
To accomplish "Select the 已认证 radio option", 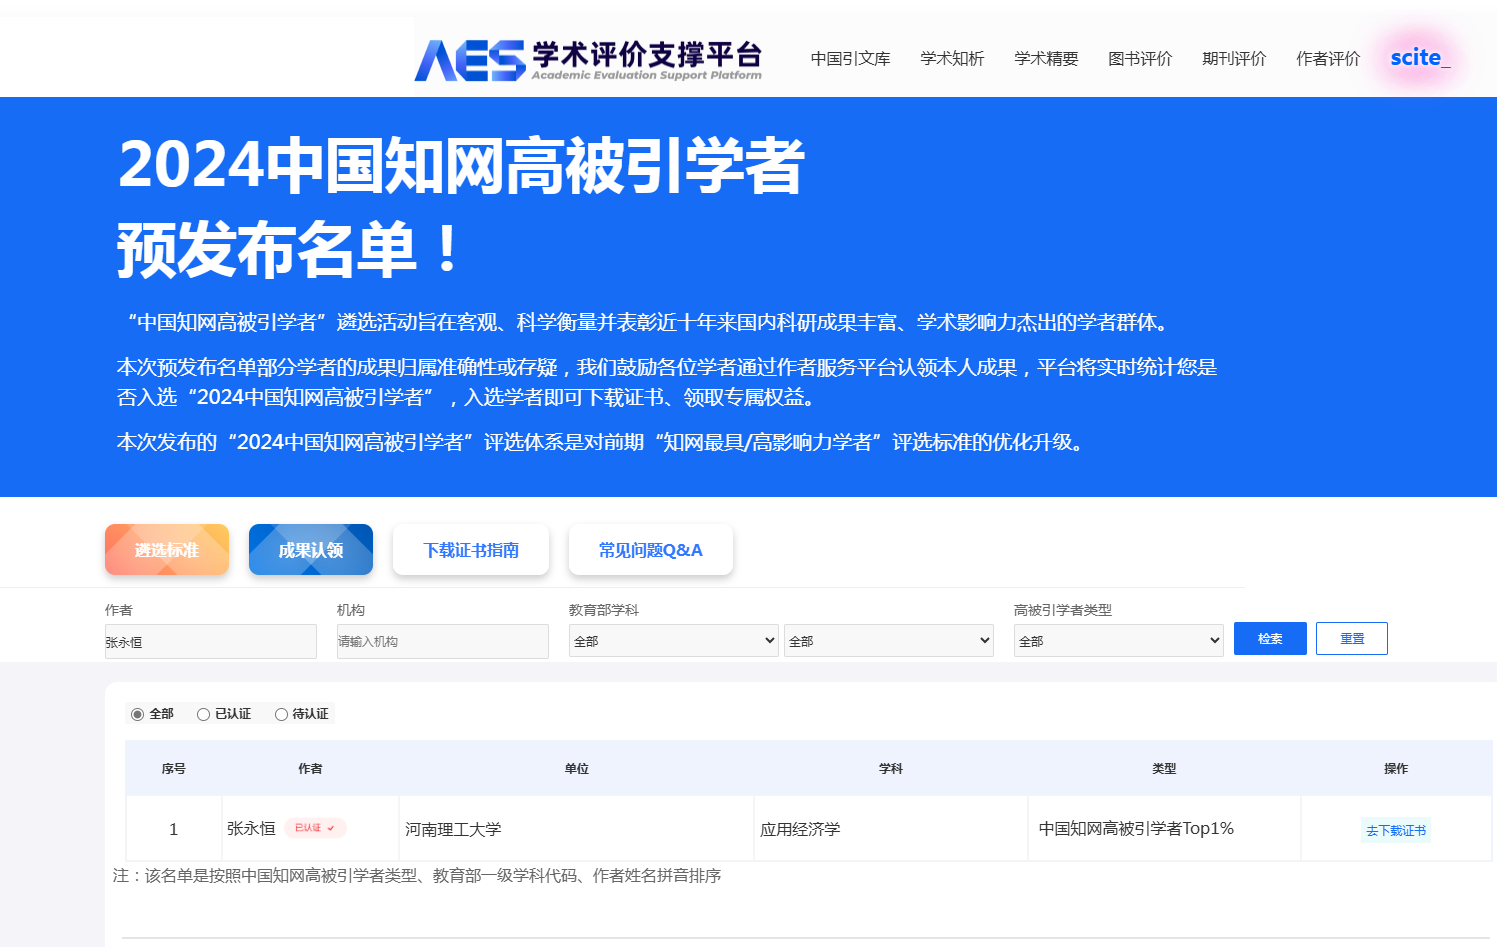I will (204, 714).
